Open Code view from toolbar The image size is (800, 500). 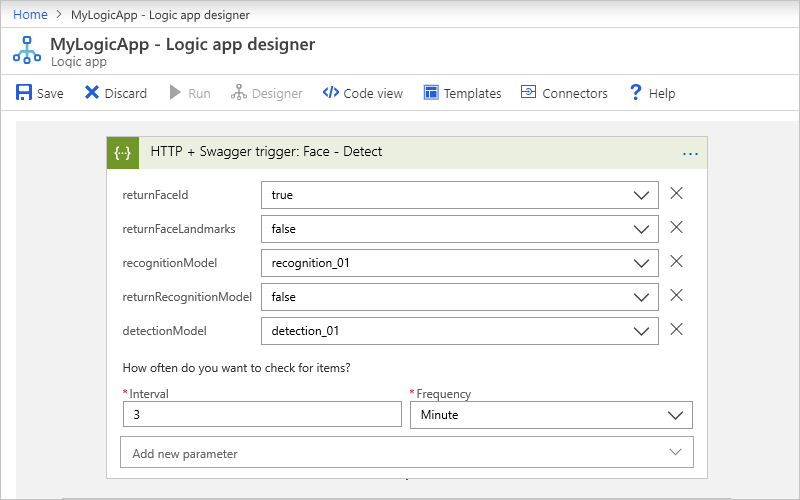coord(362,93)
